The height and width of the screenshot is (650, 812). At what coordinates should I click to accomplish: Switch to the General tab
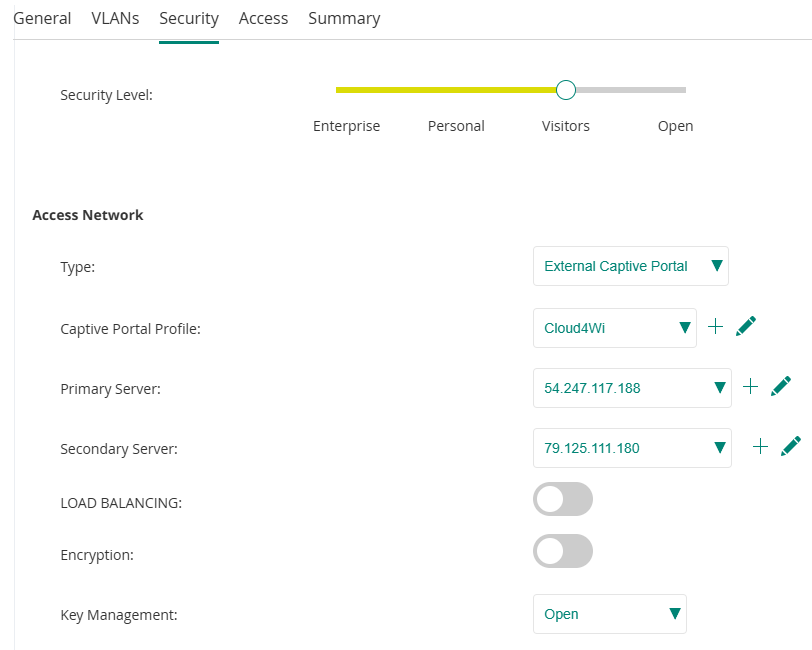pyautogui.click(x=42, y=18)
